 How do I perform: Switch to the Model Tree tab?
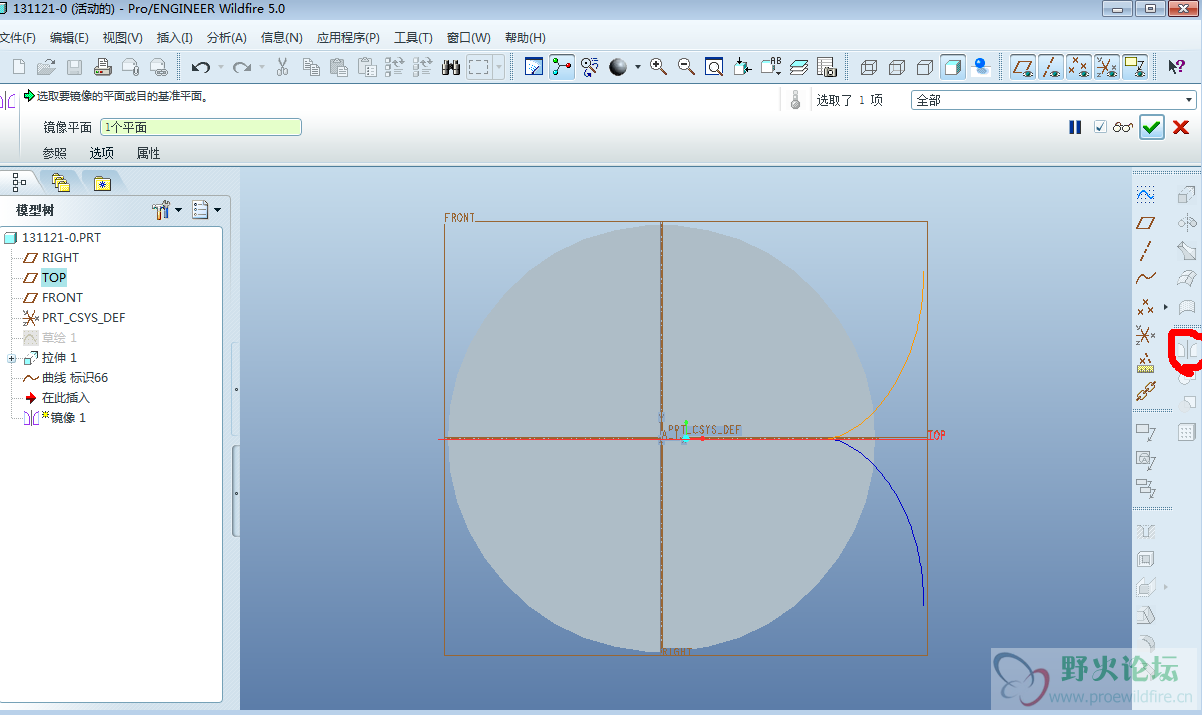19,182
